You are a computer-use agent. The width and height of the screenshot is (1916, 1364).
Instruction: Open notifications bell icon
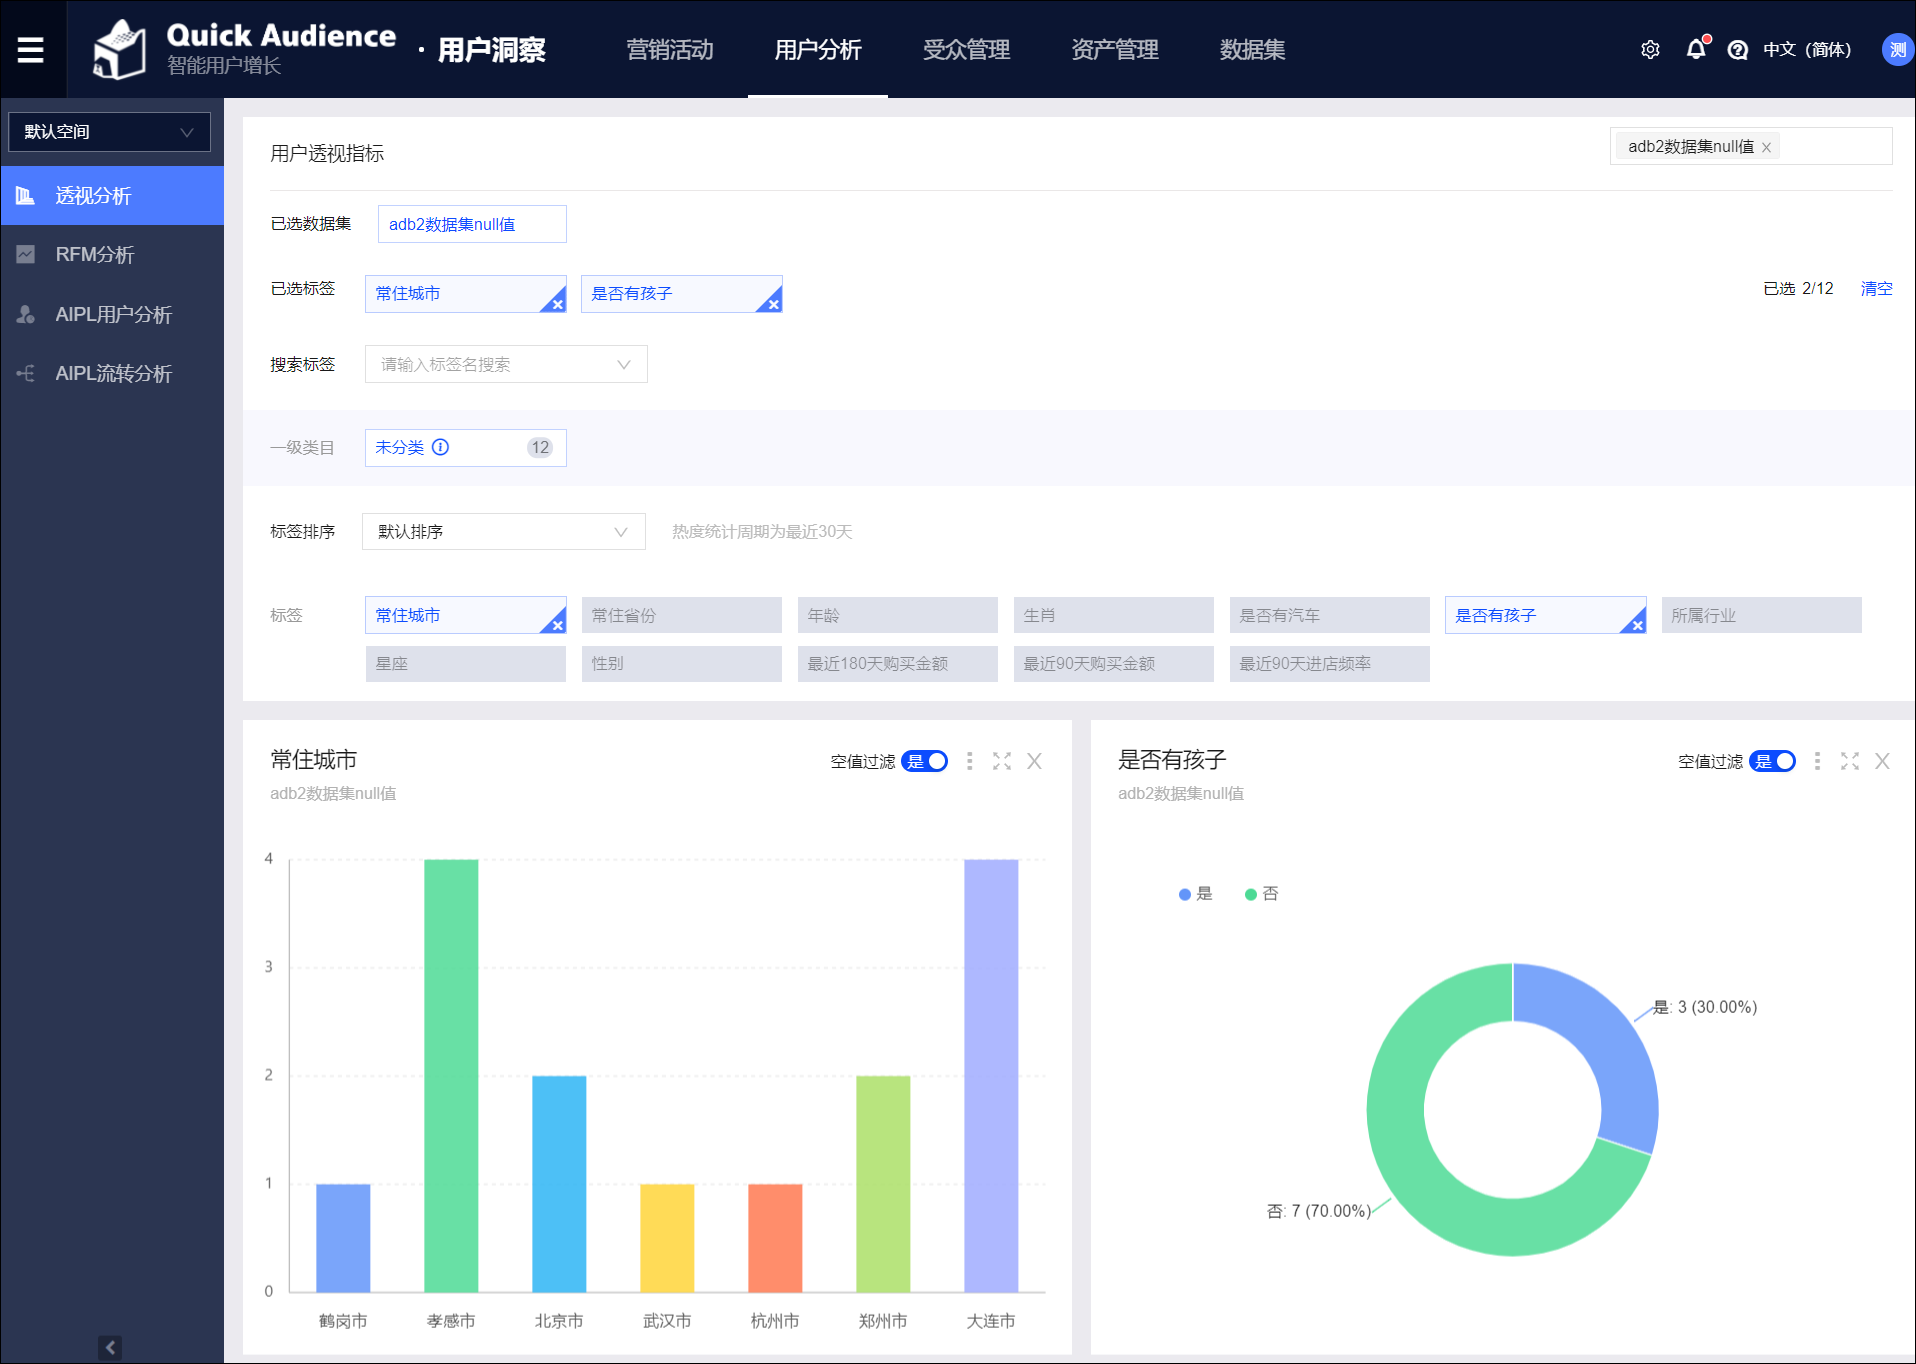pos(1697,49)
